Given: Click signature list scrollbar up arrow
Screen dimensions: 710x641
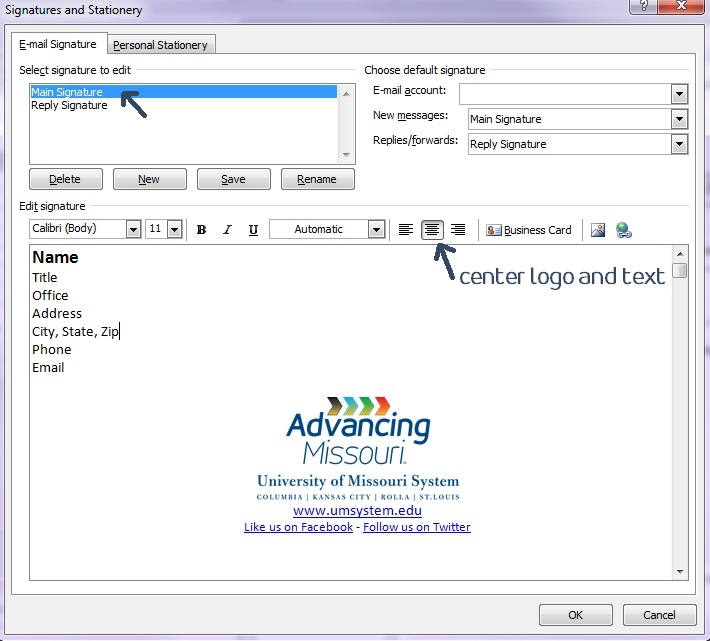Looking at the screenshot, I should click(x=346, y=93).
